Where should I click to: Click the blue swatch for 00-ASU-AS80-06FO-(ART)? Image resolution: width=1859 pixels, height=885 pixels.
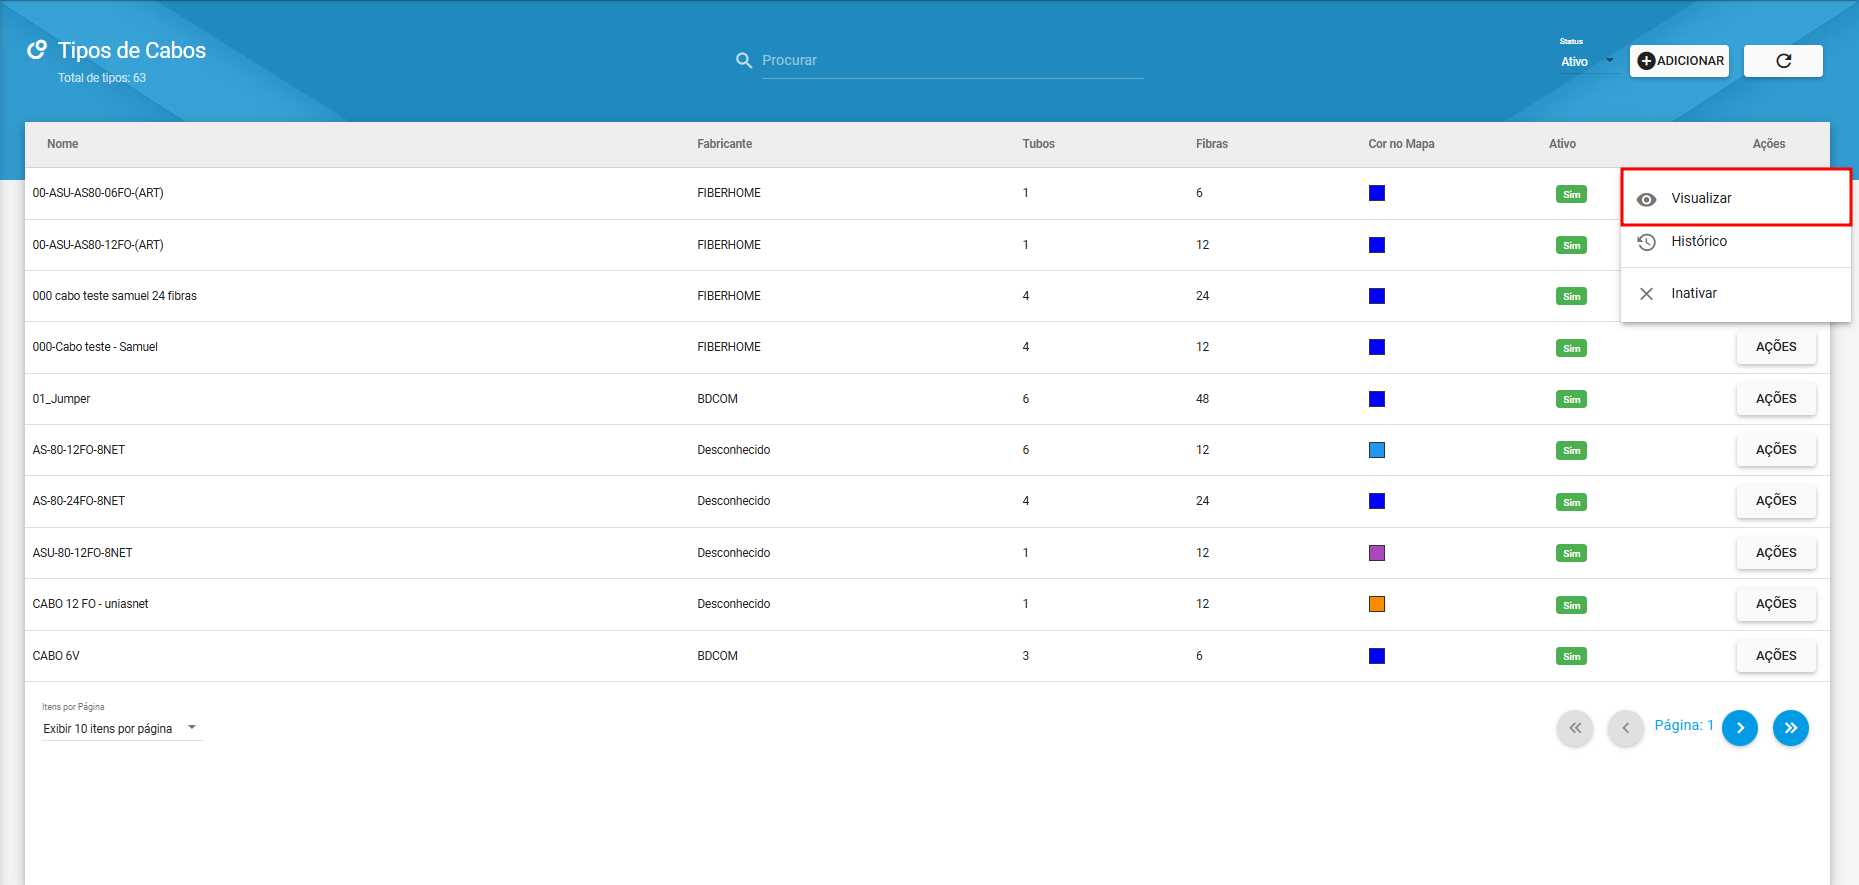pos(1377,193)
